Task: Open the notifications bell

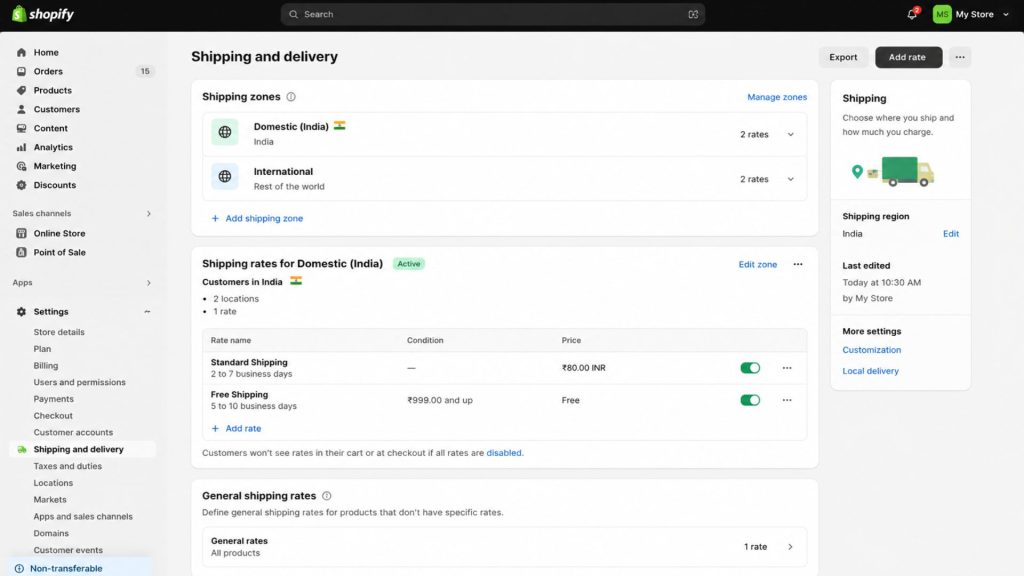Action: click(x=912, y=14)
